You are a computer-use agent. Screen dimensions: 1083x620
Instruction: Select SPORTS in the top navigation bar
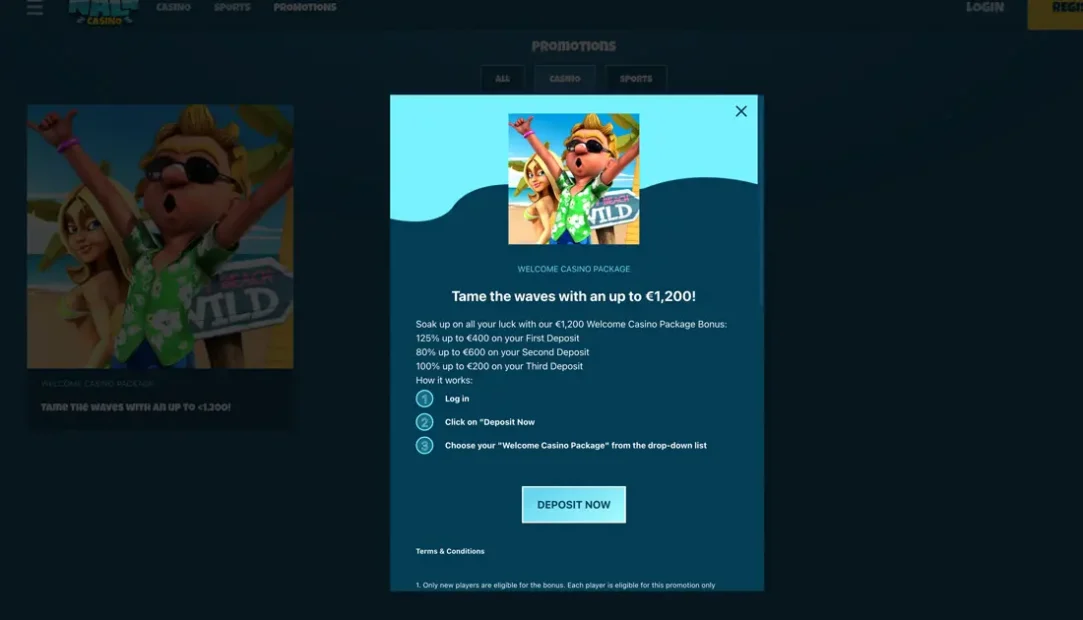[x=232, y=5]
